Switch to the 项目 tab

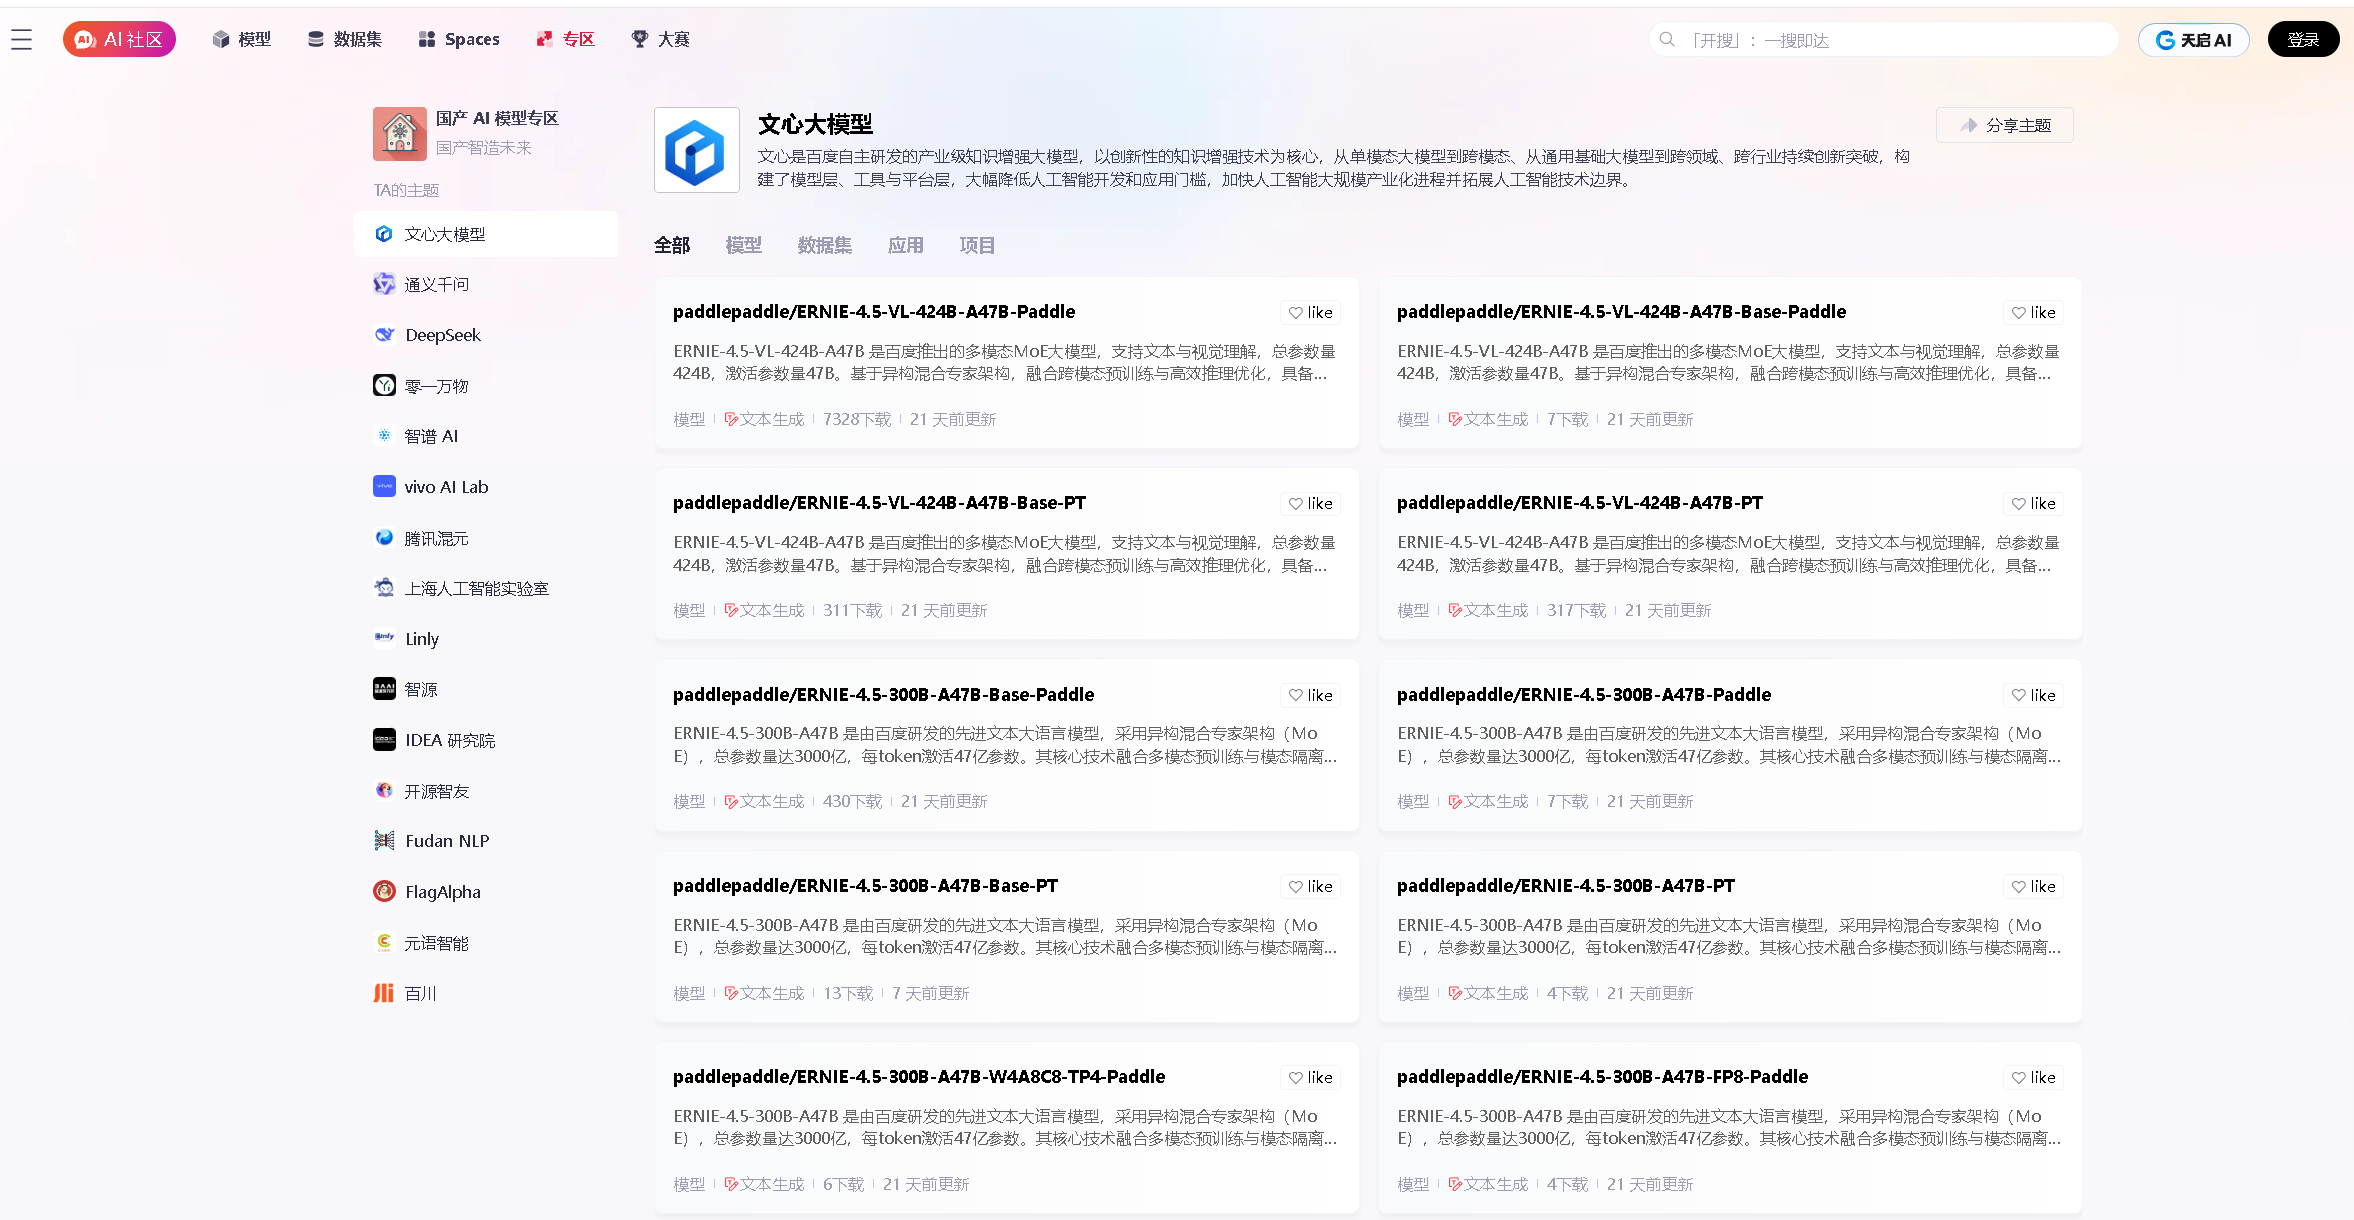pyautogui.click(x=977, y=245)
